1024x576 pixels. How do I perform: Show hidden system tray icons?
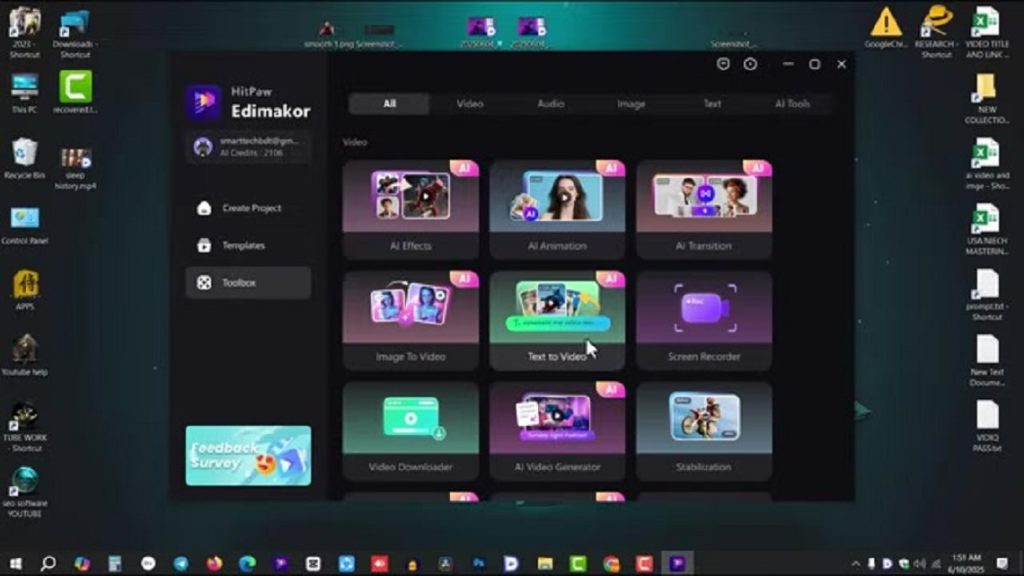click(x=856, y=564)
